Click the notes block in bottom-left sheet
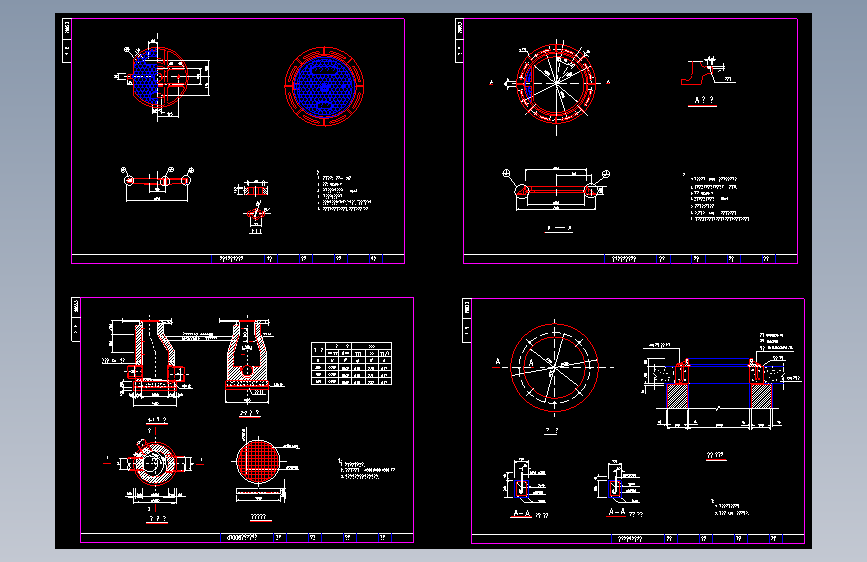 (367, 470)
